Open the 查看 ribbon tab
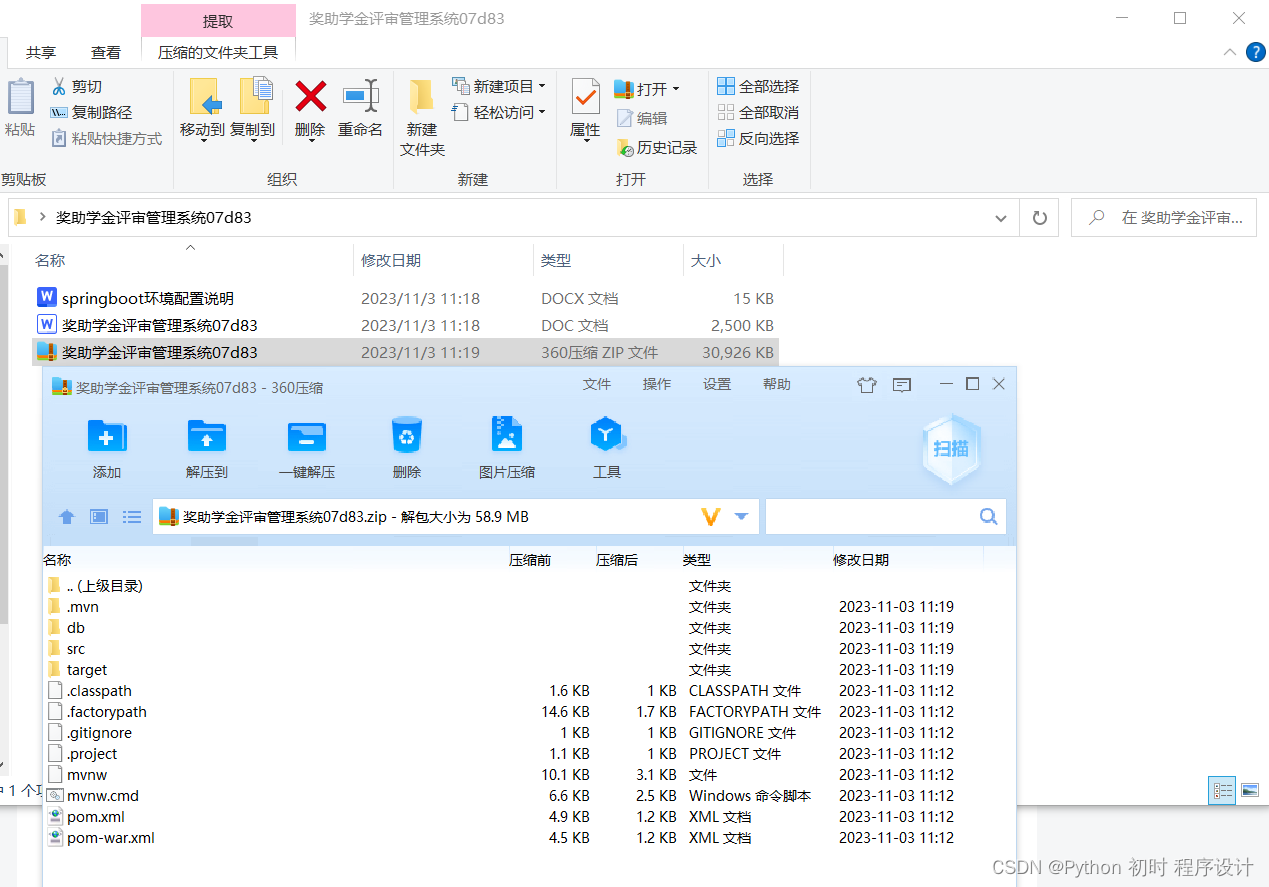 tap(106, 52)
